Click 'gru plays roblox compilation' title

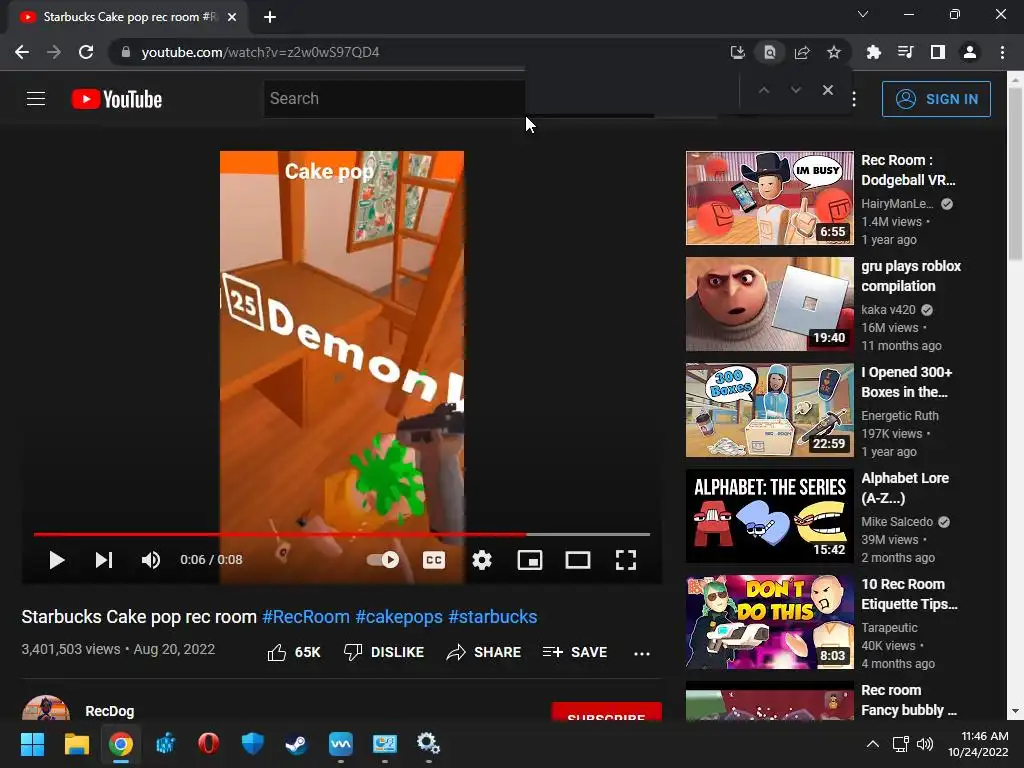(x=911, y=276)
